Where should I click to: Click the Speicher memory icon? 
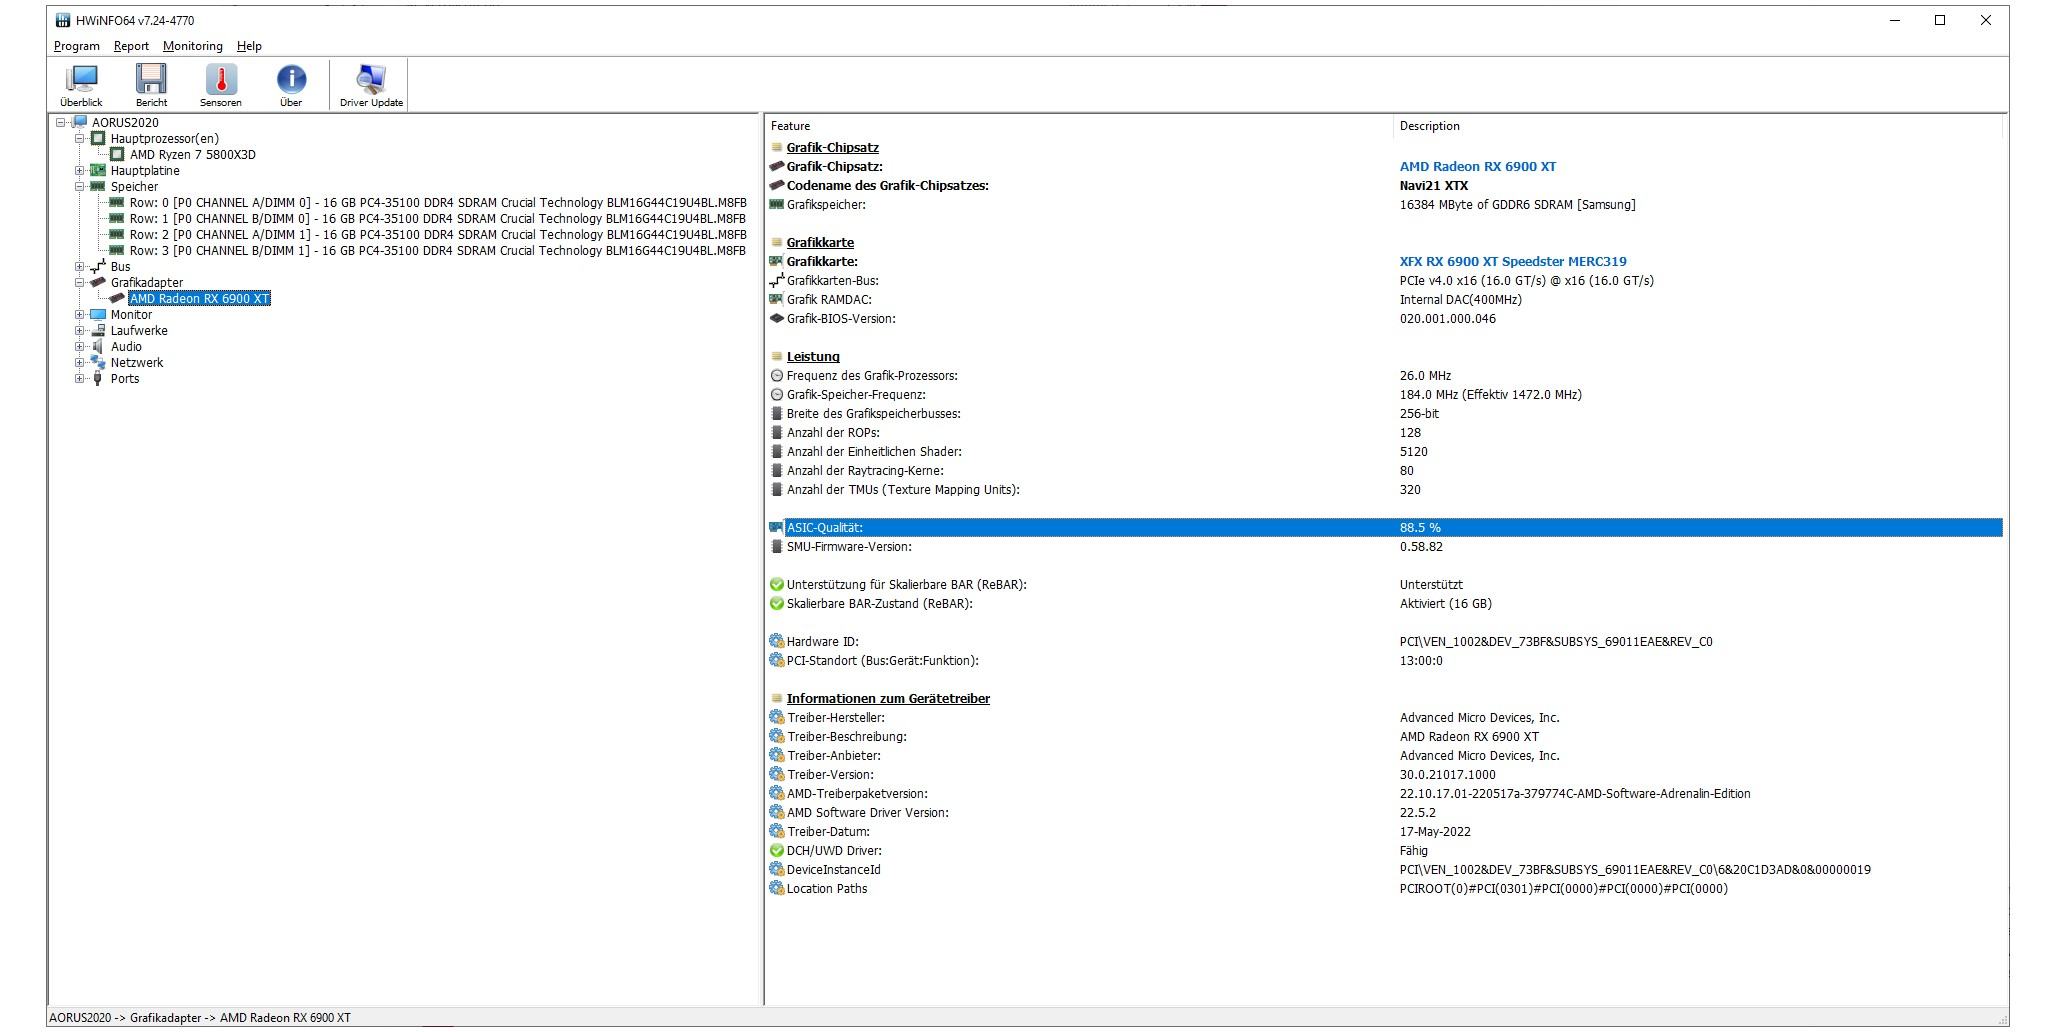click(98, 187)
